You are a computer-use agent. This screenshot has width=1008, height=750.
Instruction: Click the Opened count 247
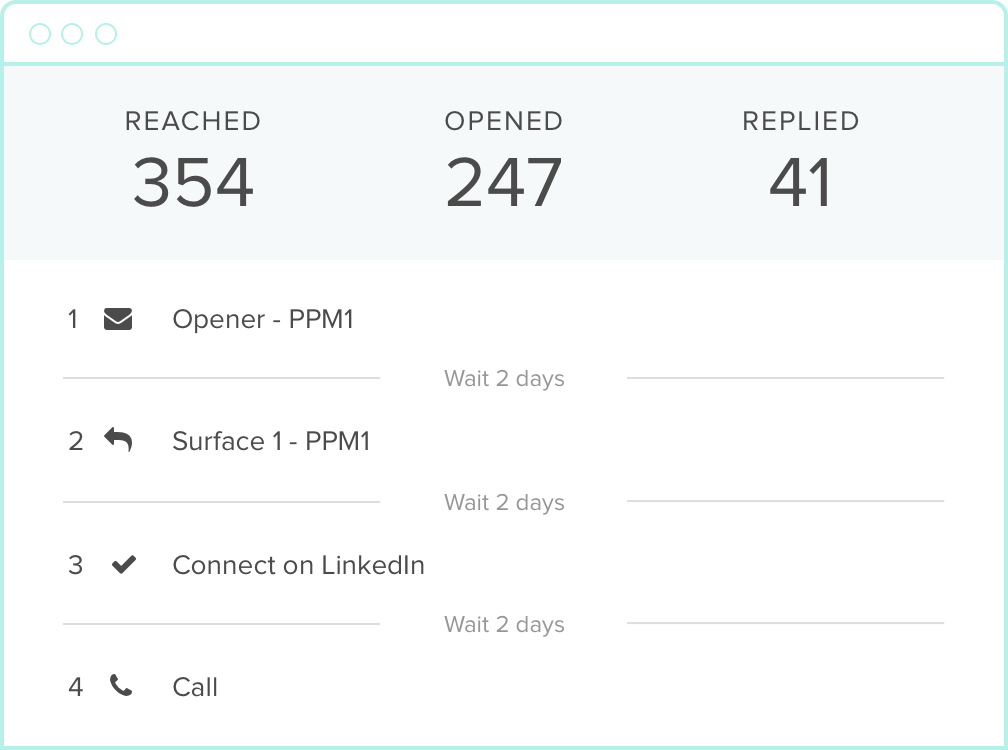(504, 183)
